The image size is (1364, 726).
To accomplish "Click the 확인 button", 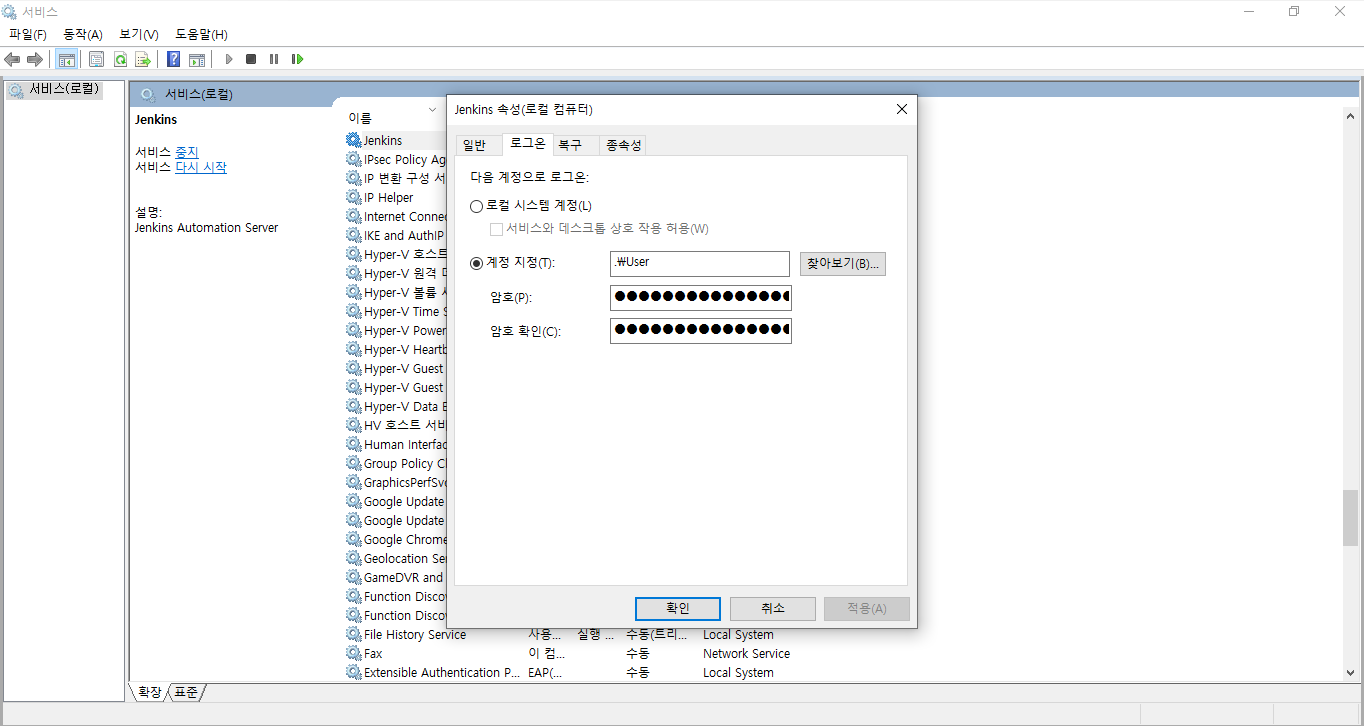I will click(678, 608).
